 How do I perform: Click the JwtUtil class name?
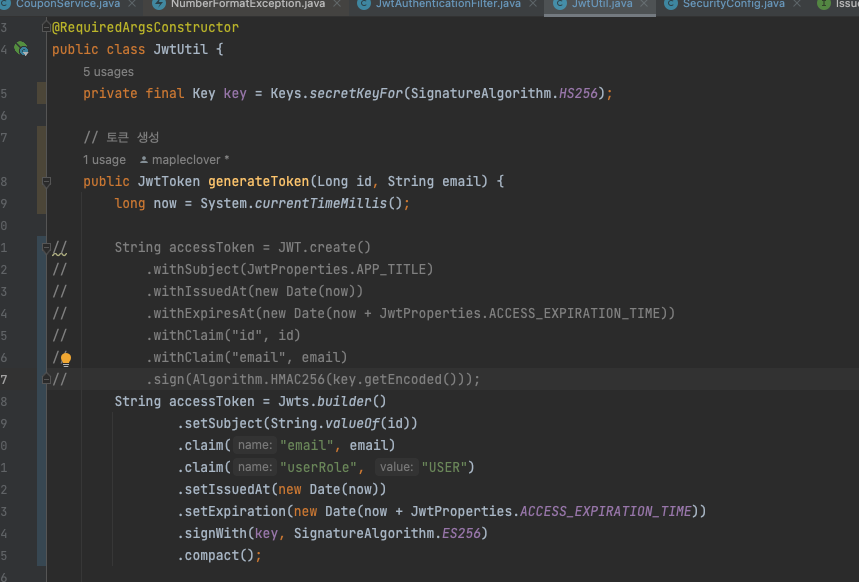click(181, 49)
